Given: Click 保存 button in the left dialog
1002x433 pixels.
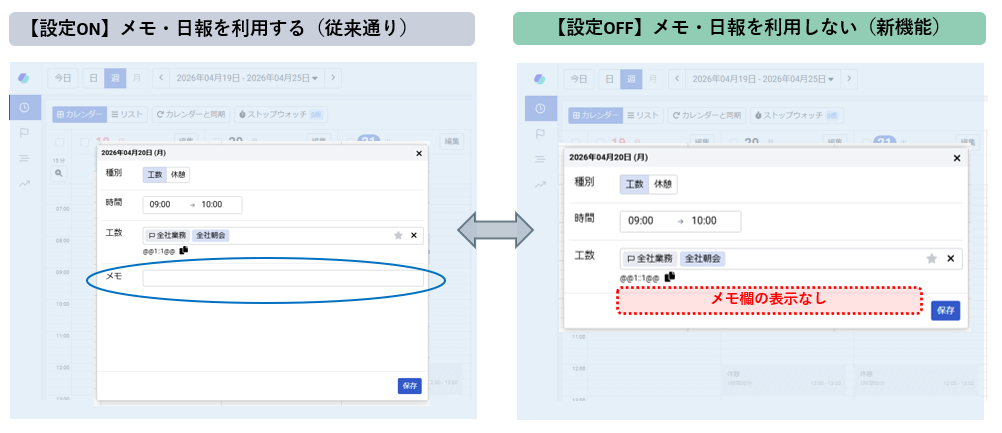Looking at the screenshot, I should tap(409, 385).
